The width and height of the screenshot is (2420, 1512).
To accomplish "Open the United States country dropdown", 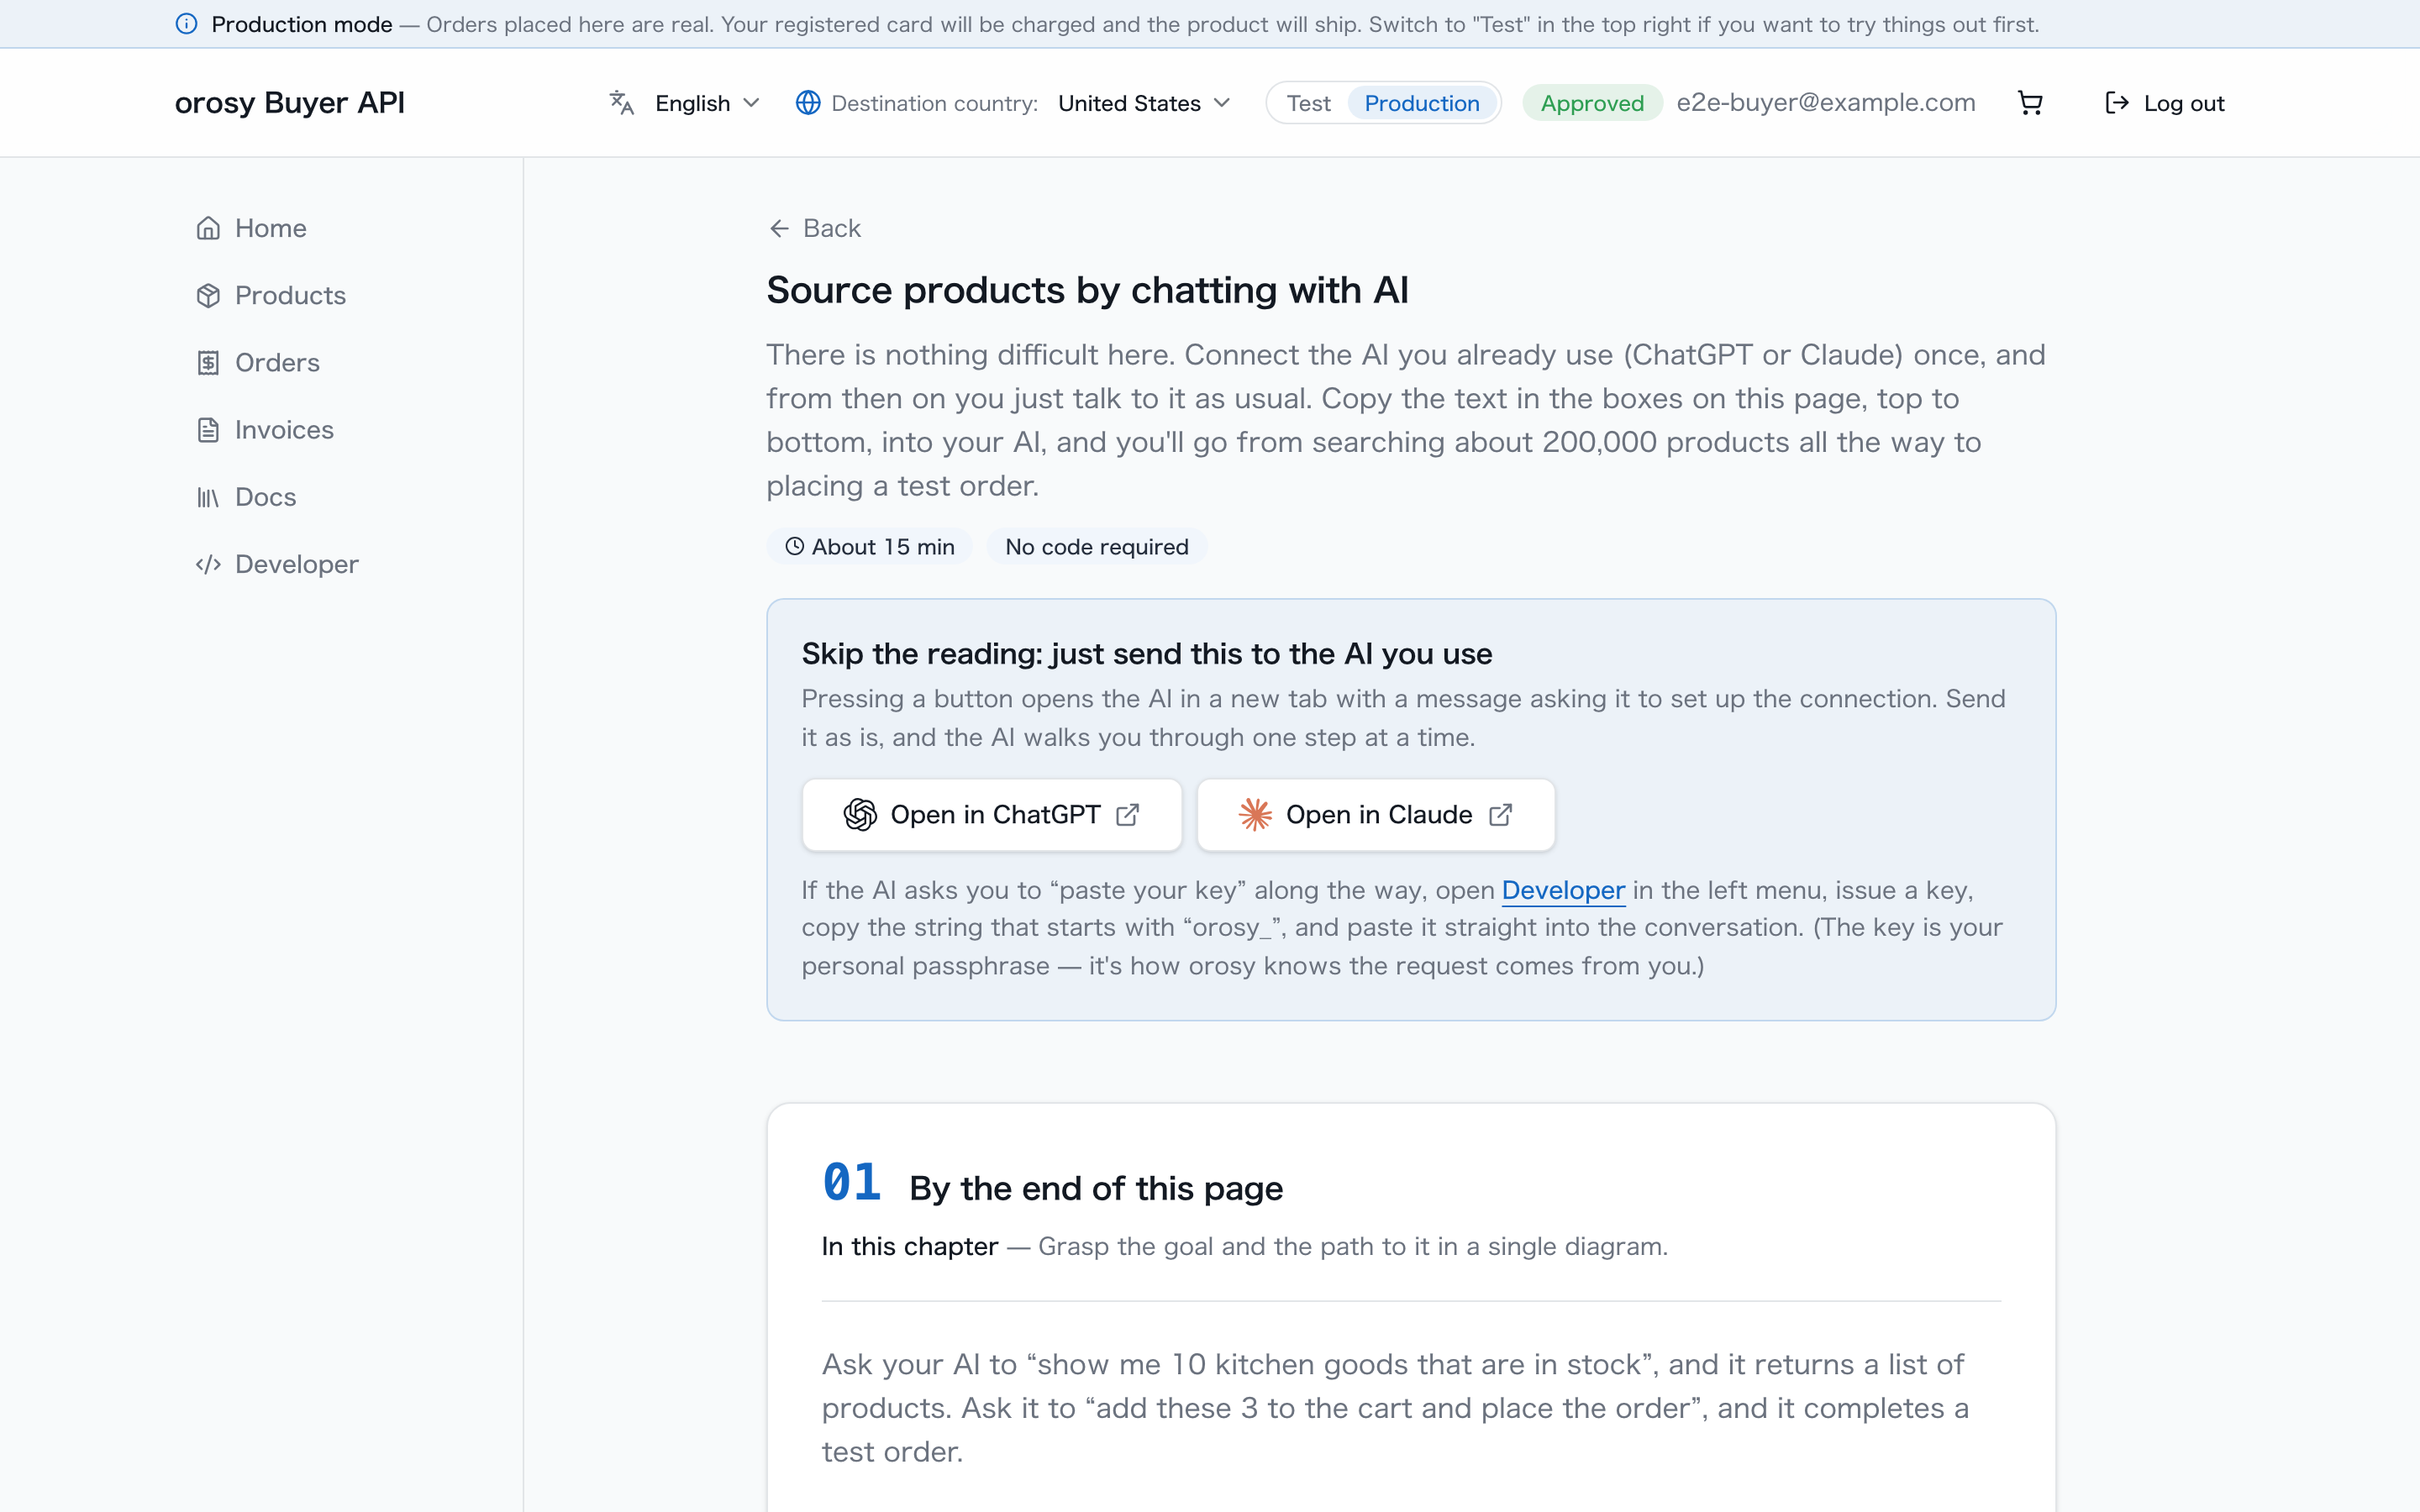I will (1144, 103).
